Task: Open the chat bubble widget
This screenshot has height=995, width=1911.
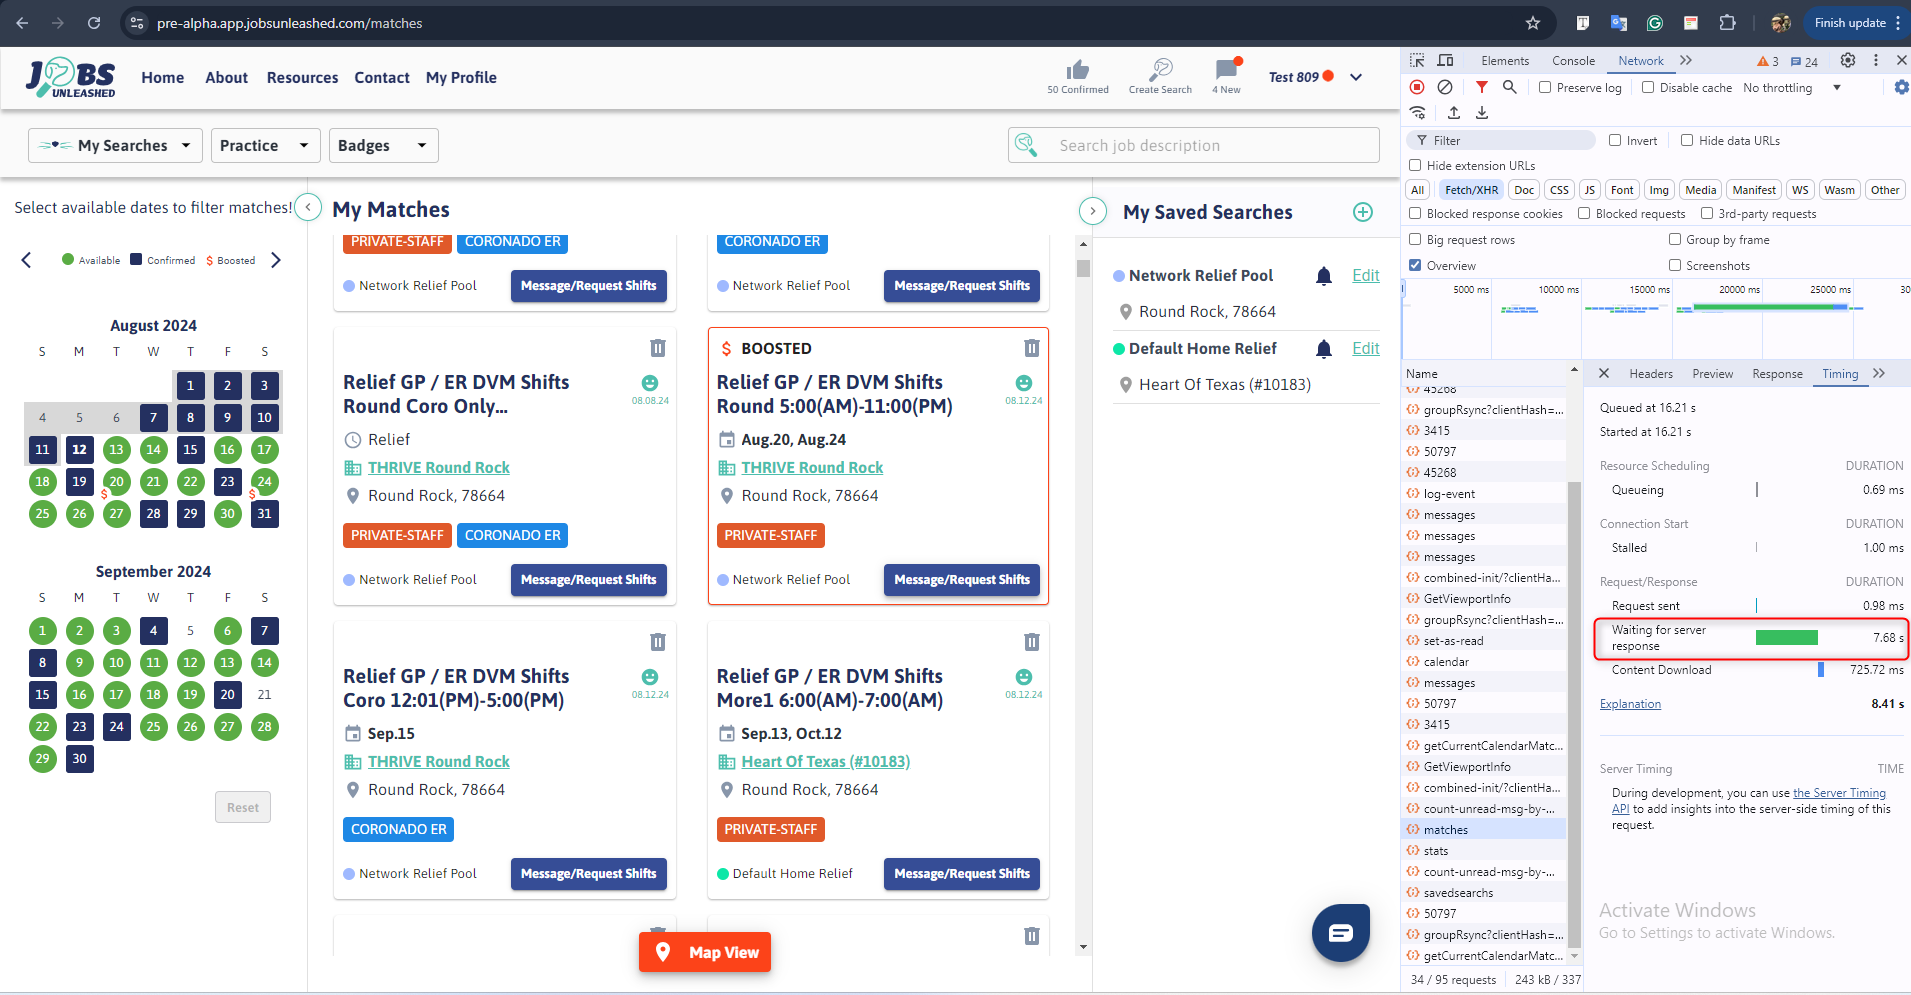Action: click(x=1340, y=932)
